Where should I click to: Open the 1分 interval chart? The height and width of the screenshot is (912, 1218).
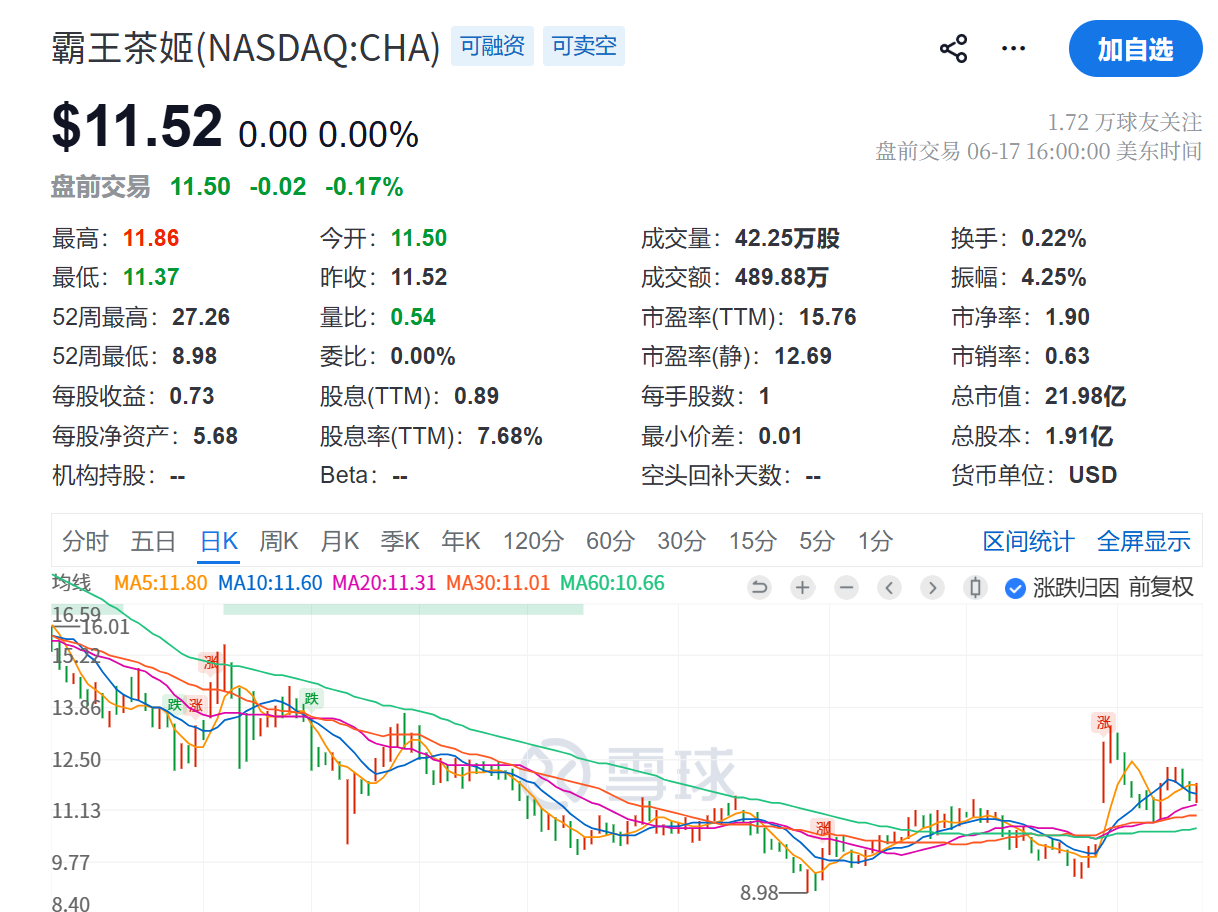(875, 541)
